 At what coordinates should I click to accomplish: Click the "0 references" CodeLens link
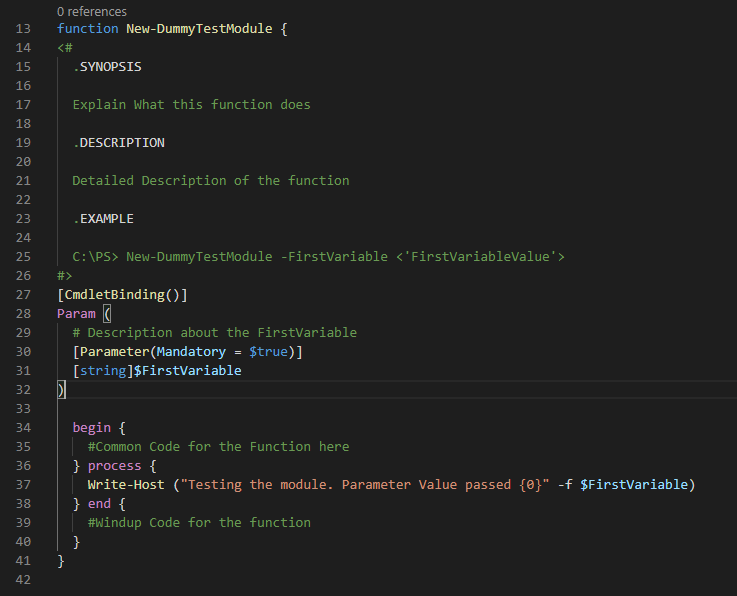[x=92, y=11]
